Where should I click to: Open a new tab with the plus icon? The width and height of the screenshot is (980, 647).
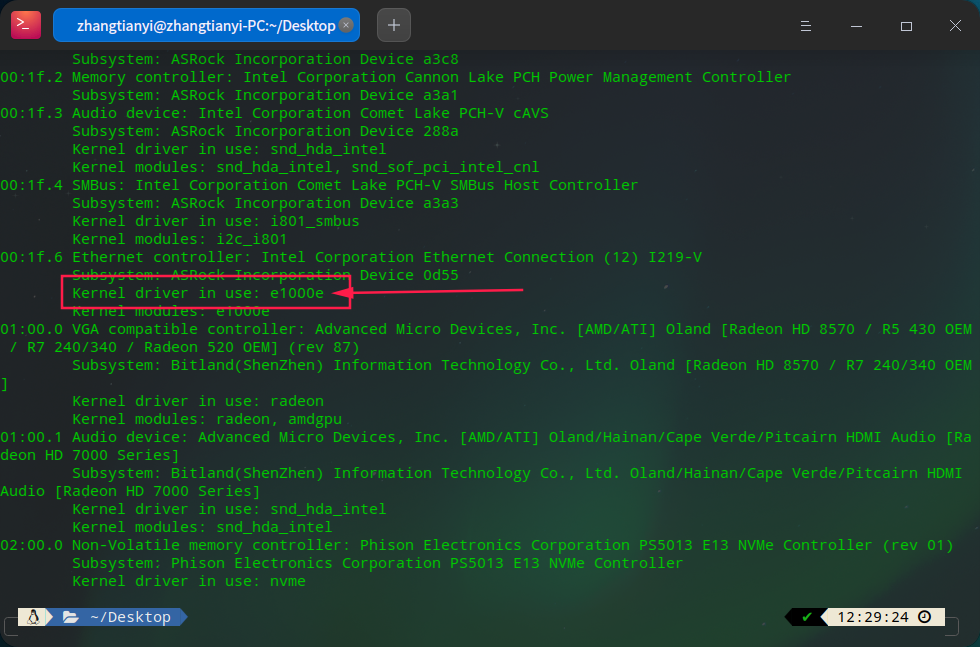(x=393, y=24)
